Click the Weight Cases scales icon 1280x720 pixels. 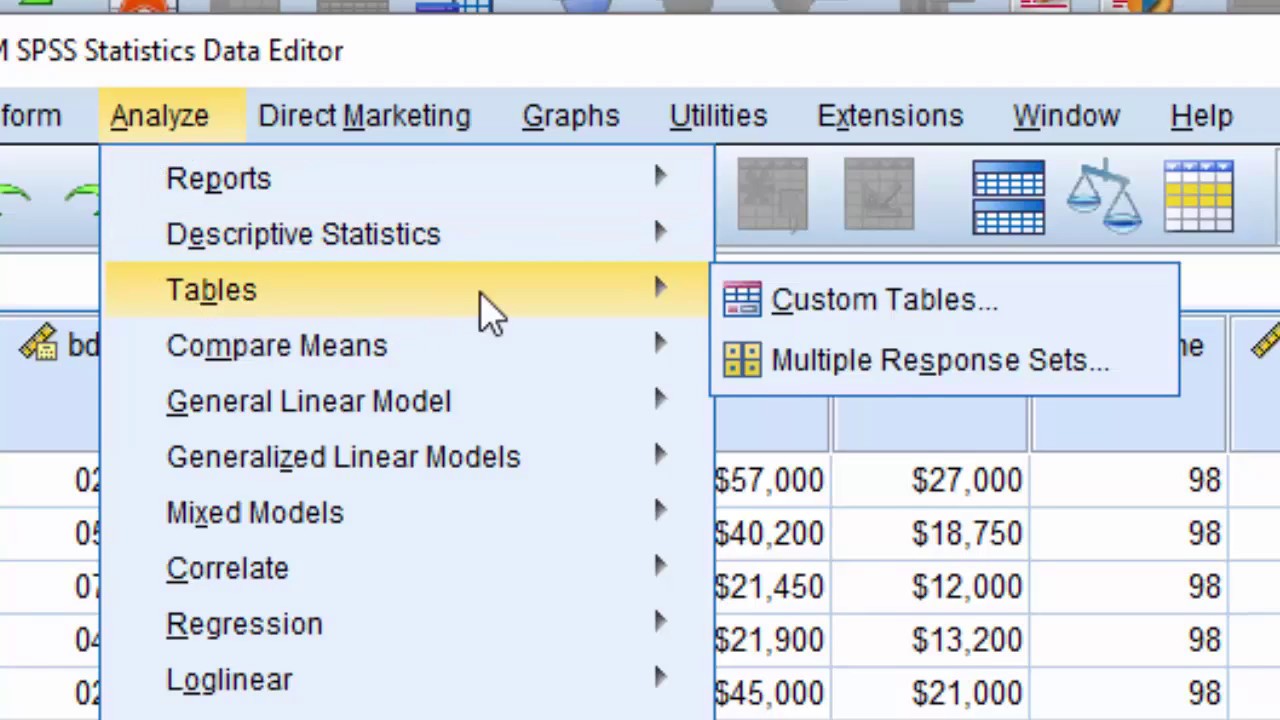1104,196
